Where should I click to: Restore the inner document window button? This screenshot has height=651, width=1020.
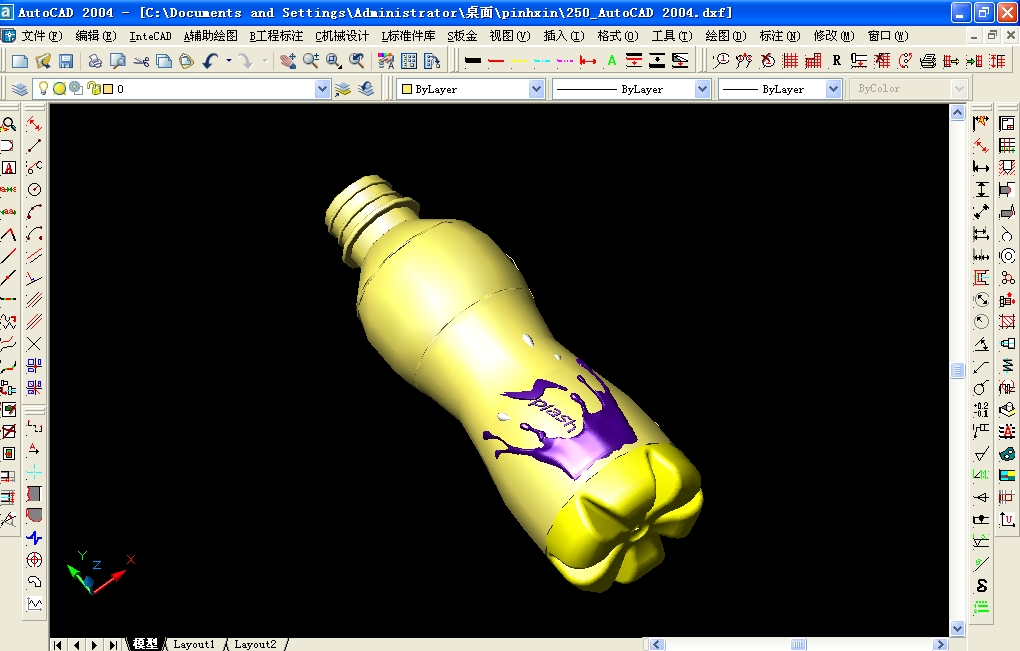992,36
